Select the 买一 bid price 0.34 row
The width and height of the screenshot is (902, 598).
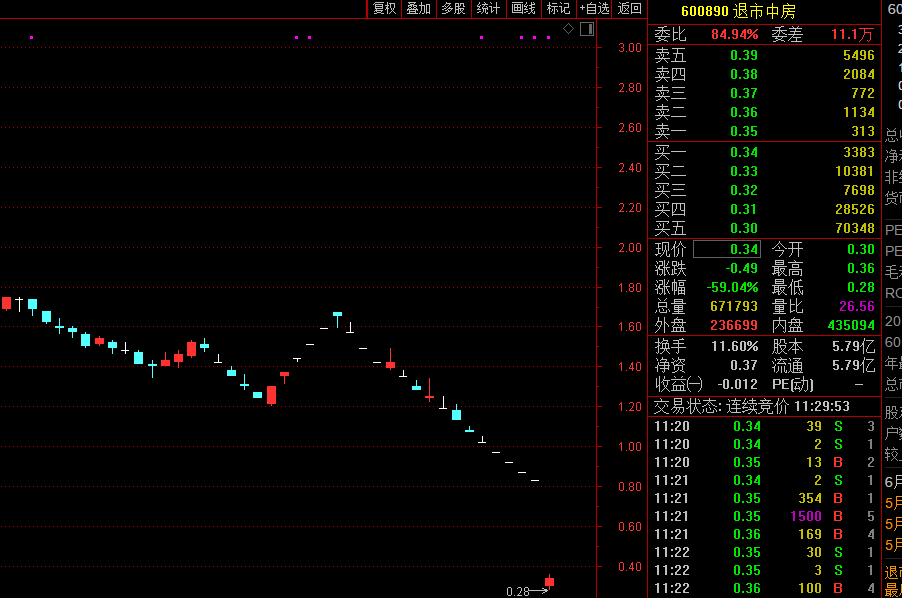764,152
